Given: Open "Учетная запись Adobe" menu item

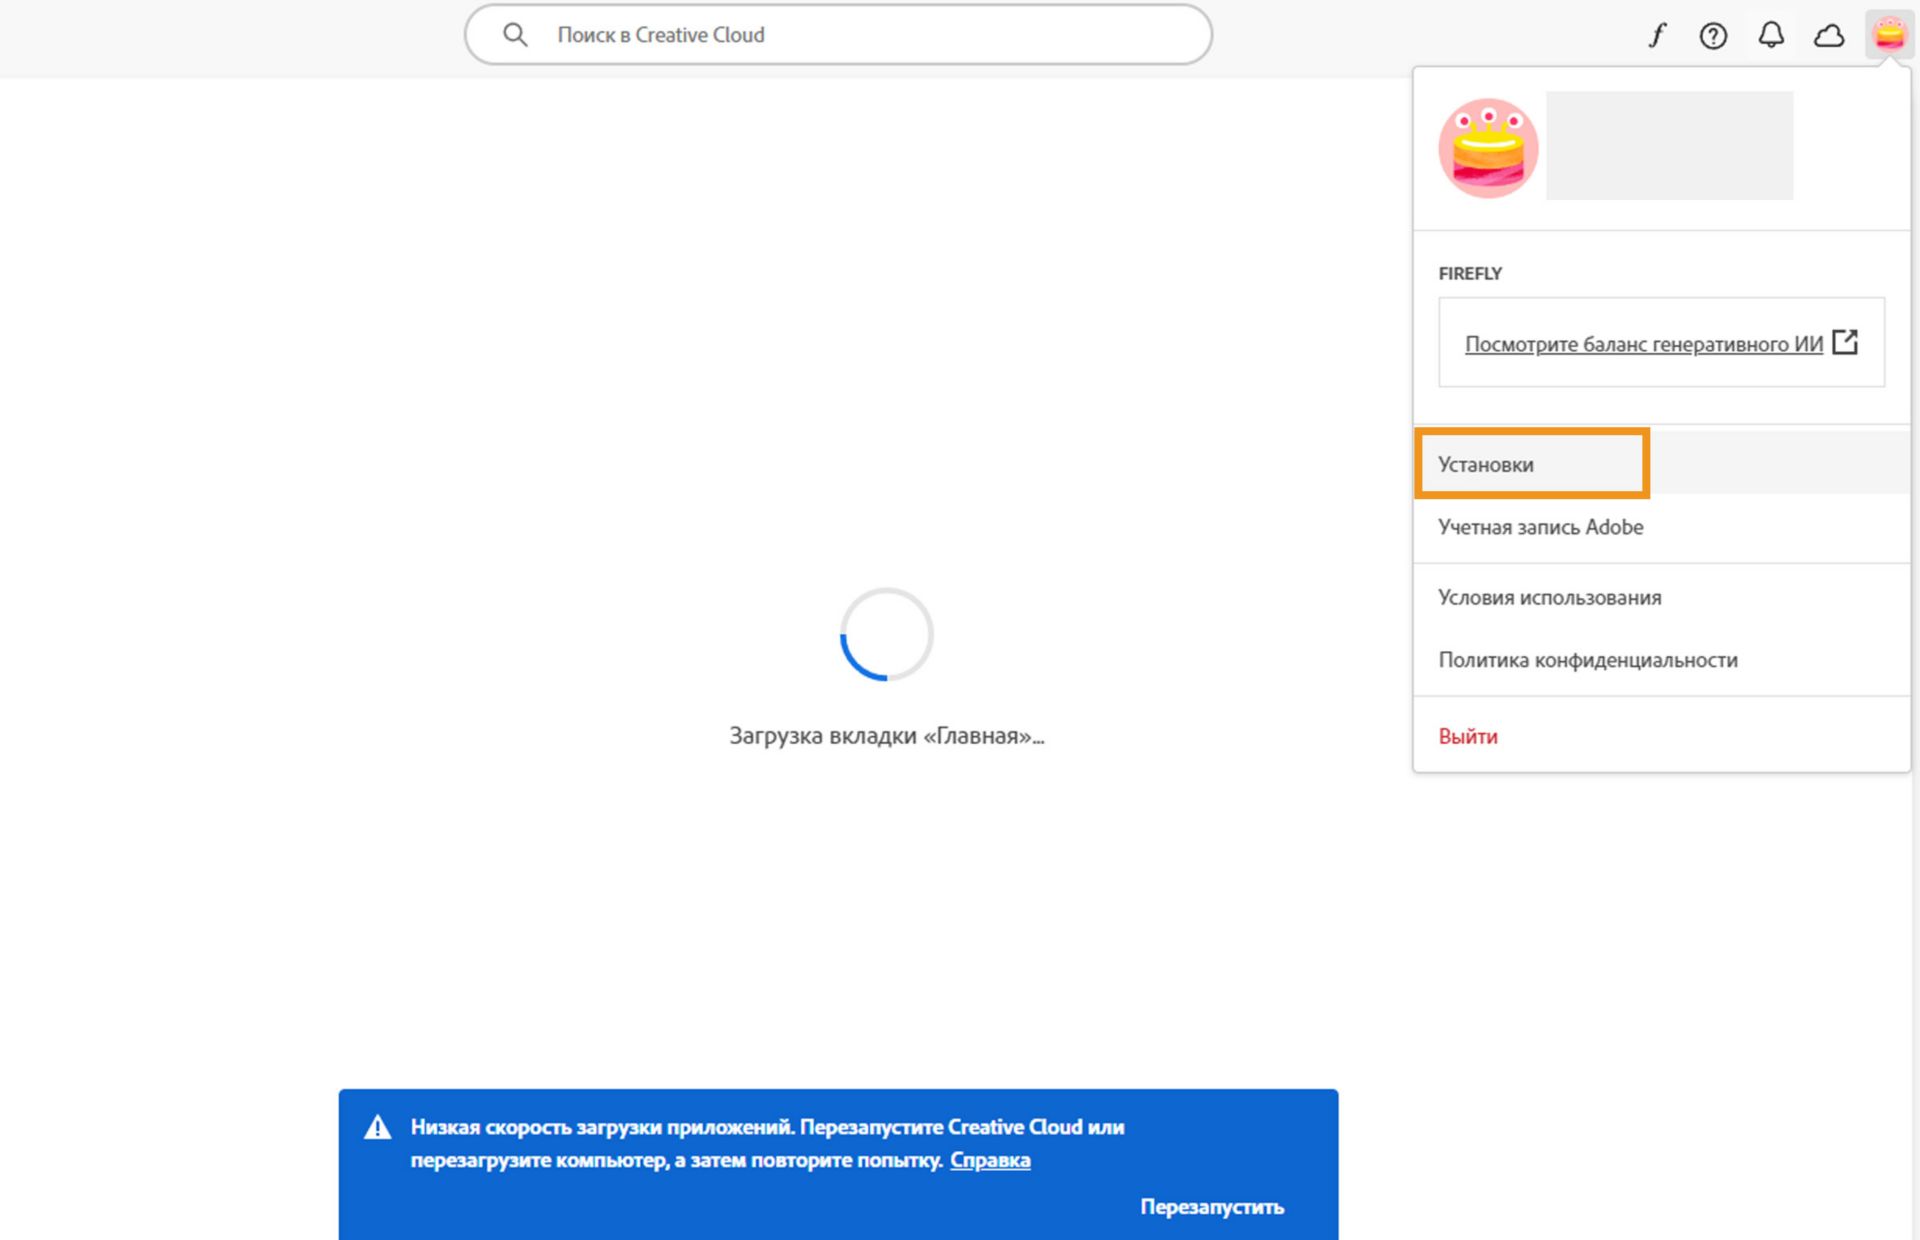Looking at the screenshot, I should (1540, 527).
